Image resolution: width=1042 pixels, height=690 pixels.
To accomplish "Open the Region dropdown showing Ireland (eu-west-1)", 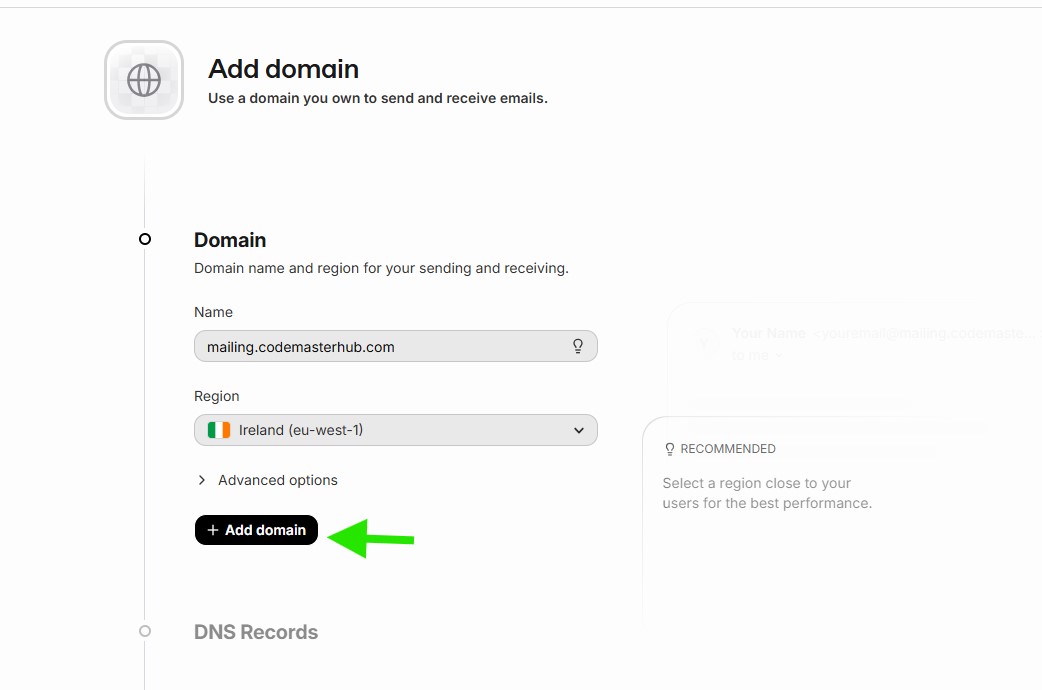I will click(x=395, y=430).
